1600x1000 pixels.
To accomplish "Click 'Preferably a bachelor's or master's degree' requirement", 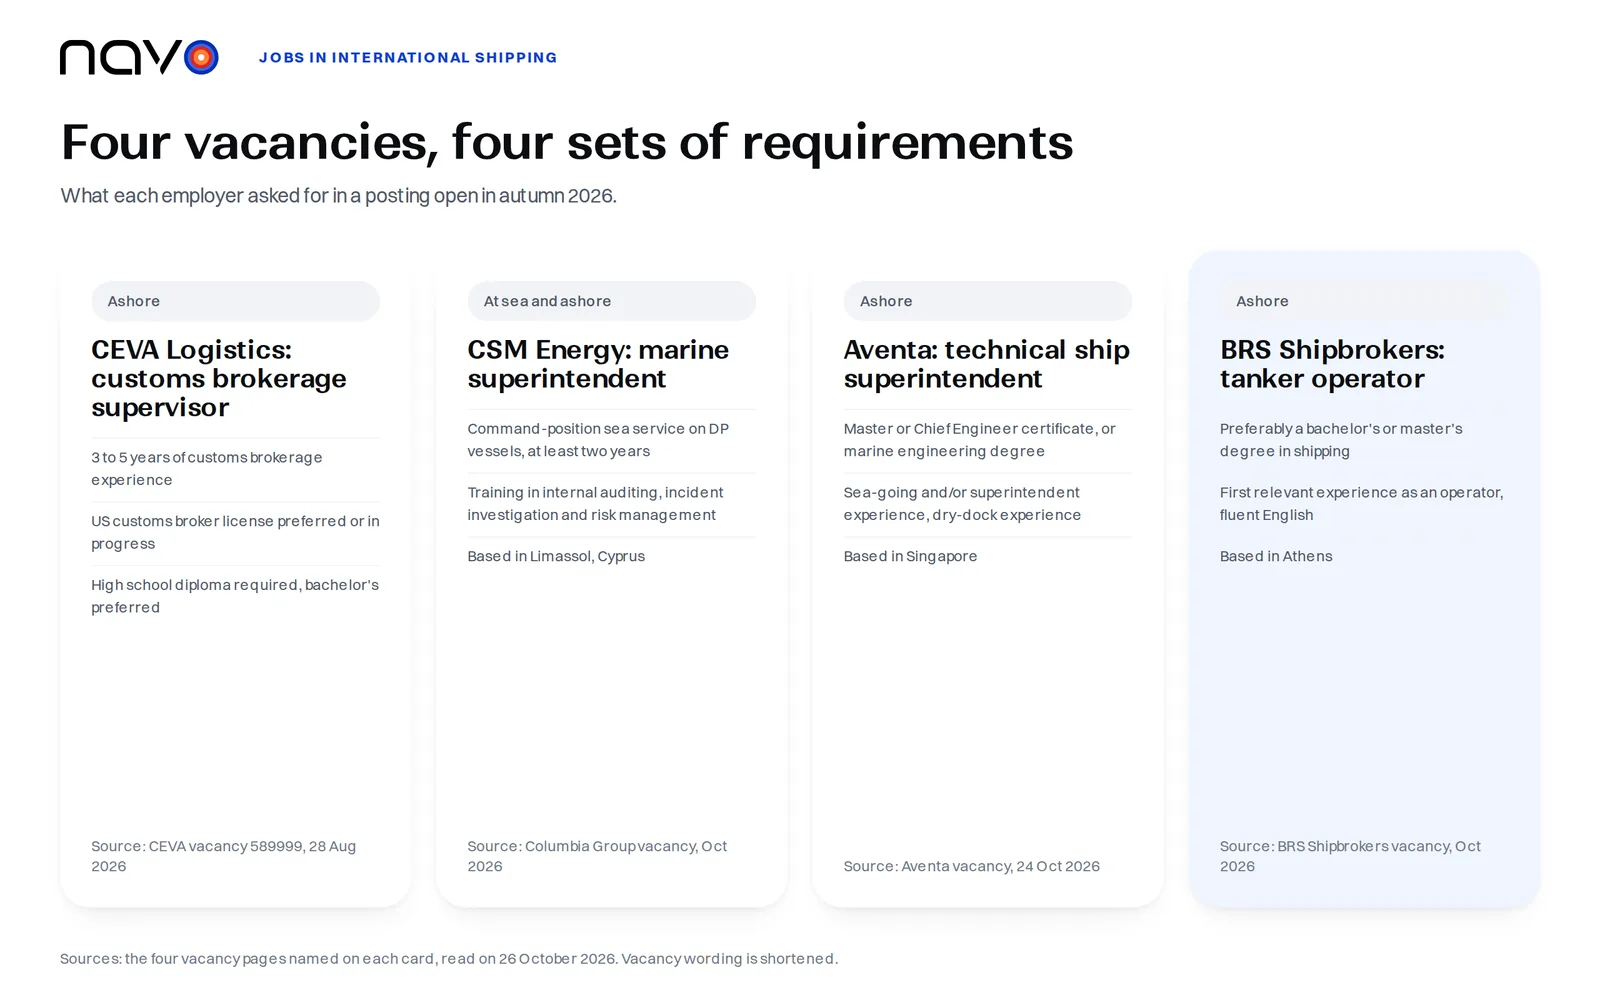I will pyautogui.click(x=1341, y=440).
